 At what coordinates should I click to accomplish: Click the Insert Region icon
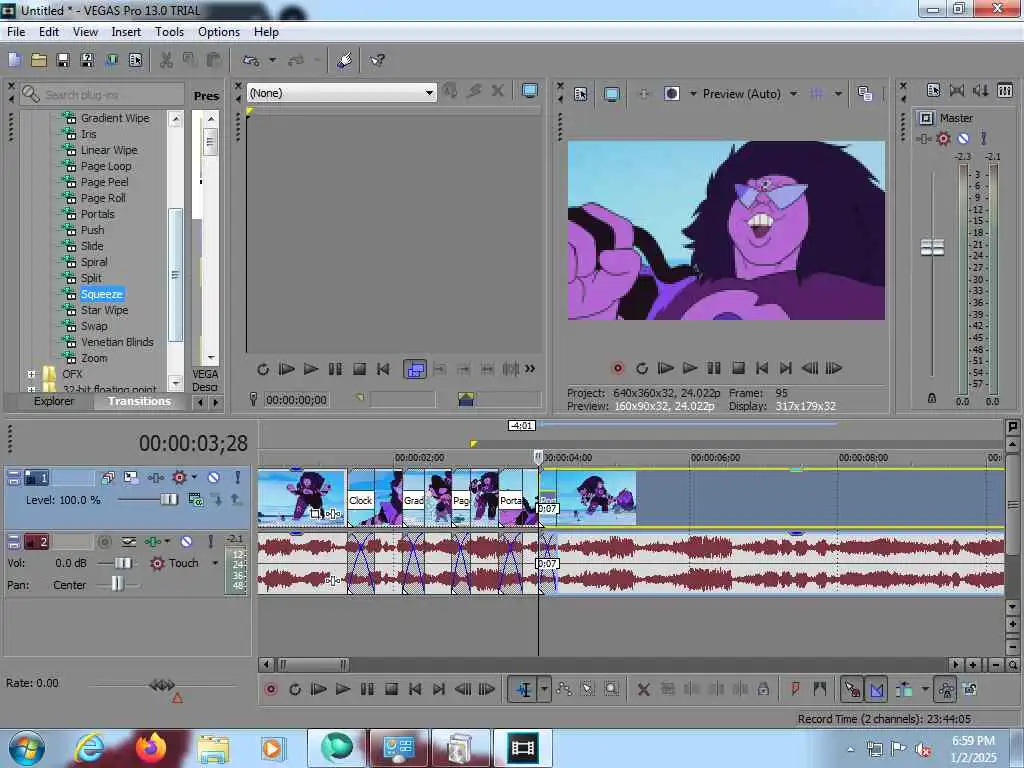[x=820, y=689]
